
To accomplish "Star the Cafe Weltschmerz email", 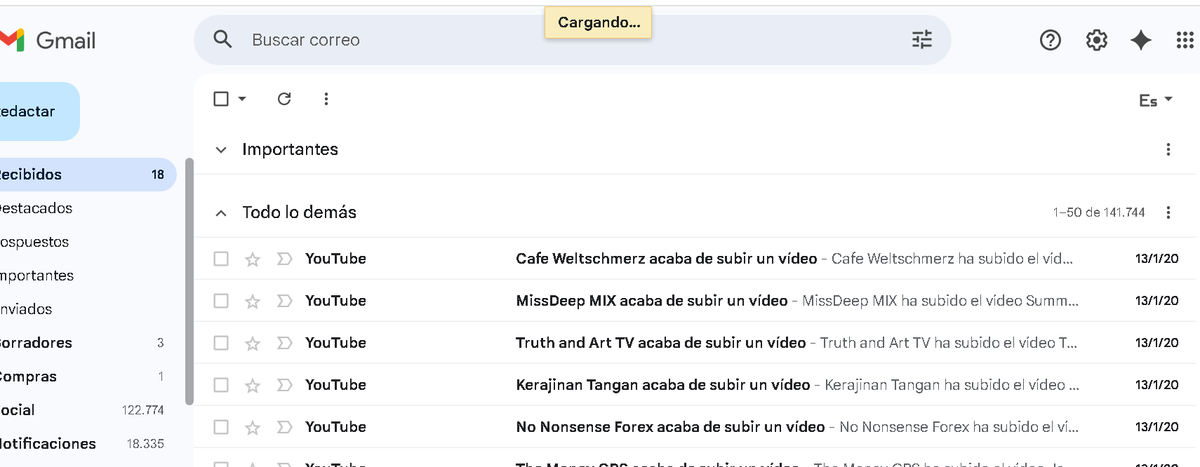I will [x=253, y=259].
